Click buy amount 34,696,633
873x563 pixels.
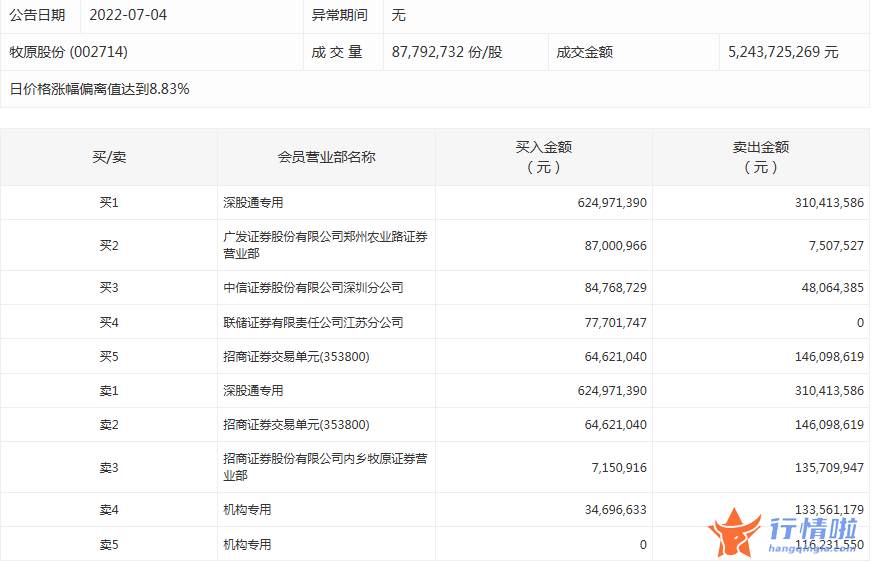tap(615, 510)
